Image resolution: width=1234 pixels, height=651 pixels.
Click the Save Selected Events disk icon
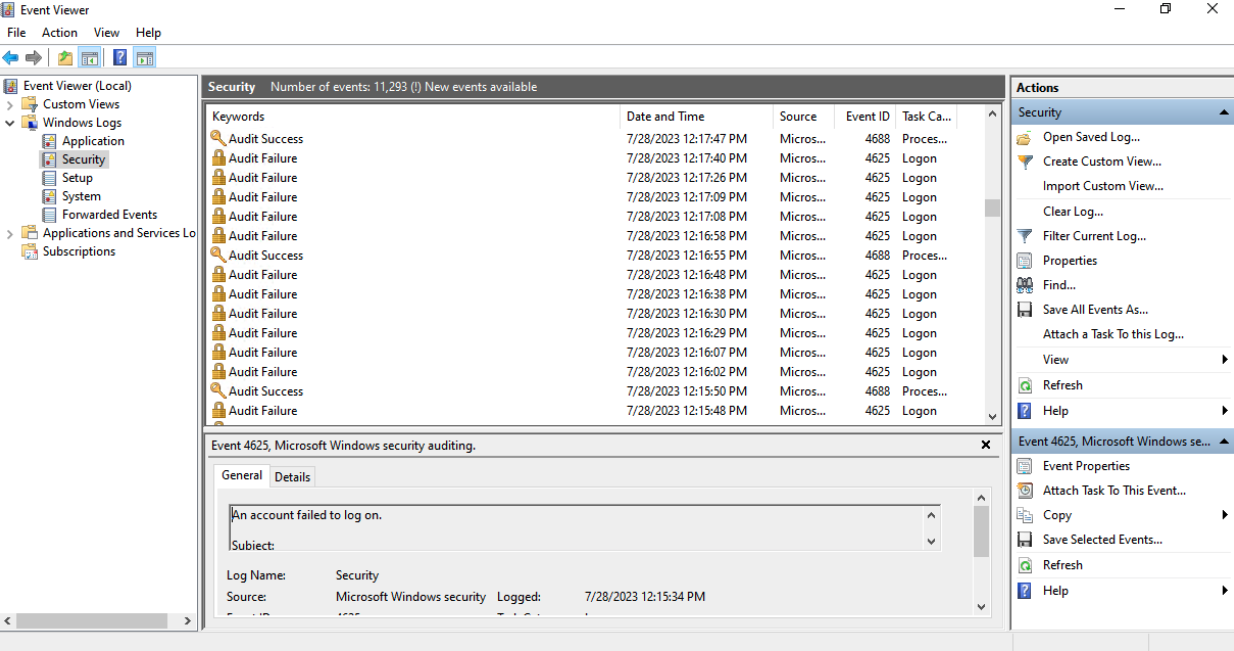pyautogui.click(x=1025, y=540)
